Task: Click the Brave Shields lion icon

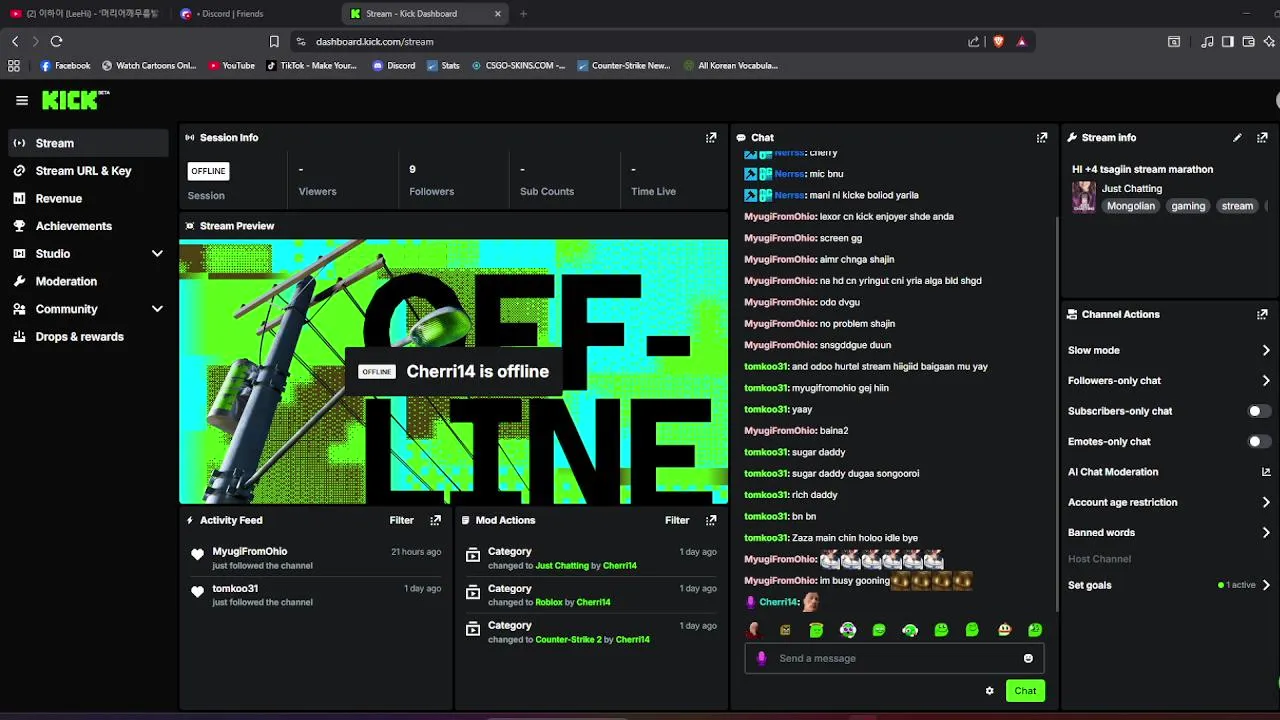Action: tap(998, 41)
